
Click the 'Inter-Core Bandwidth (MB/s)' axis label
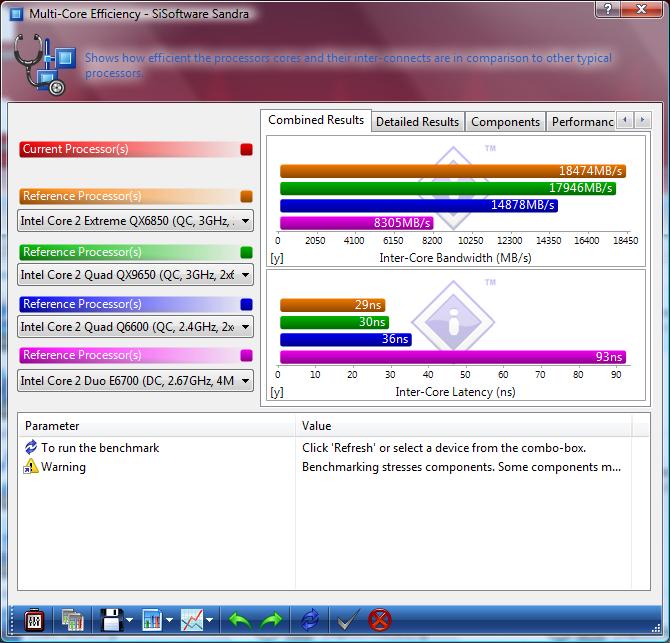click(x=455, y=258)
